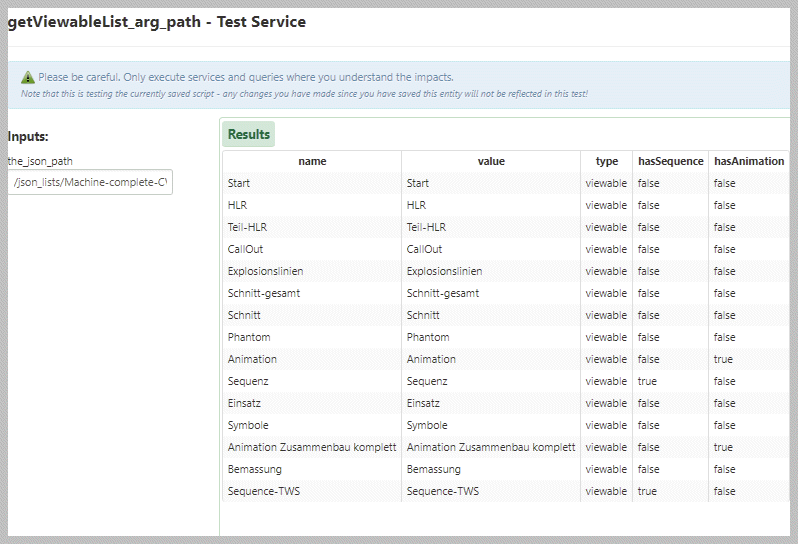798x544 pixels.
Task: Open the Results tab
Action: click(x=248, y=134)
